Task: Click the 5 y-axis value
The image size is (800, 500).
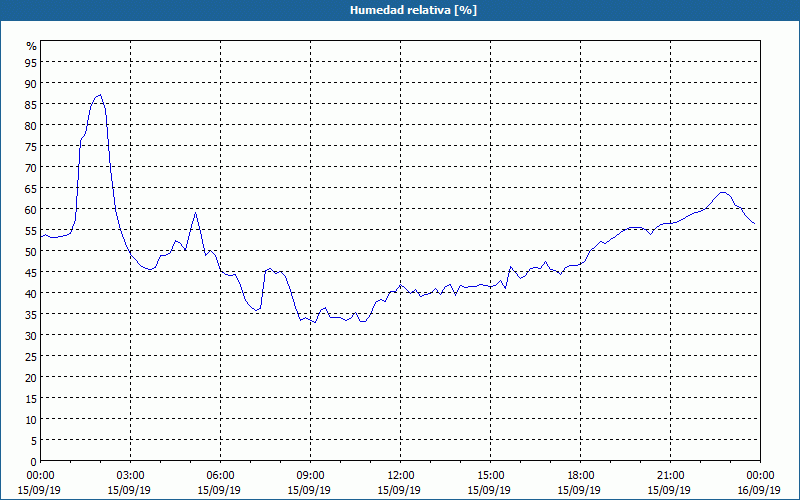Action: 34,441
